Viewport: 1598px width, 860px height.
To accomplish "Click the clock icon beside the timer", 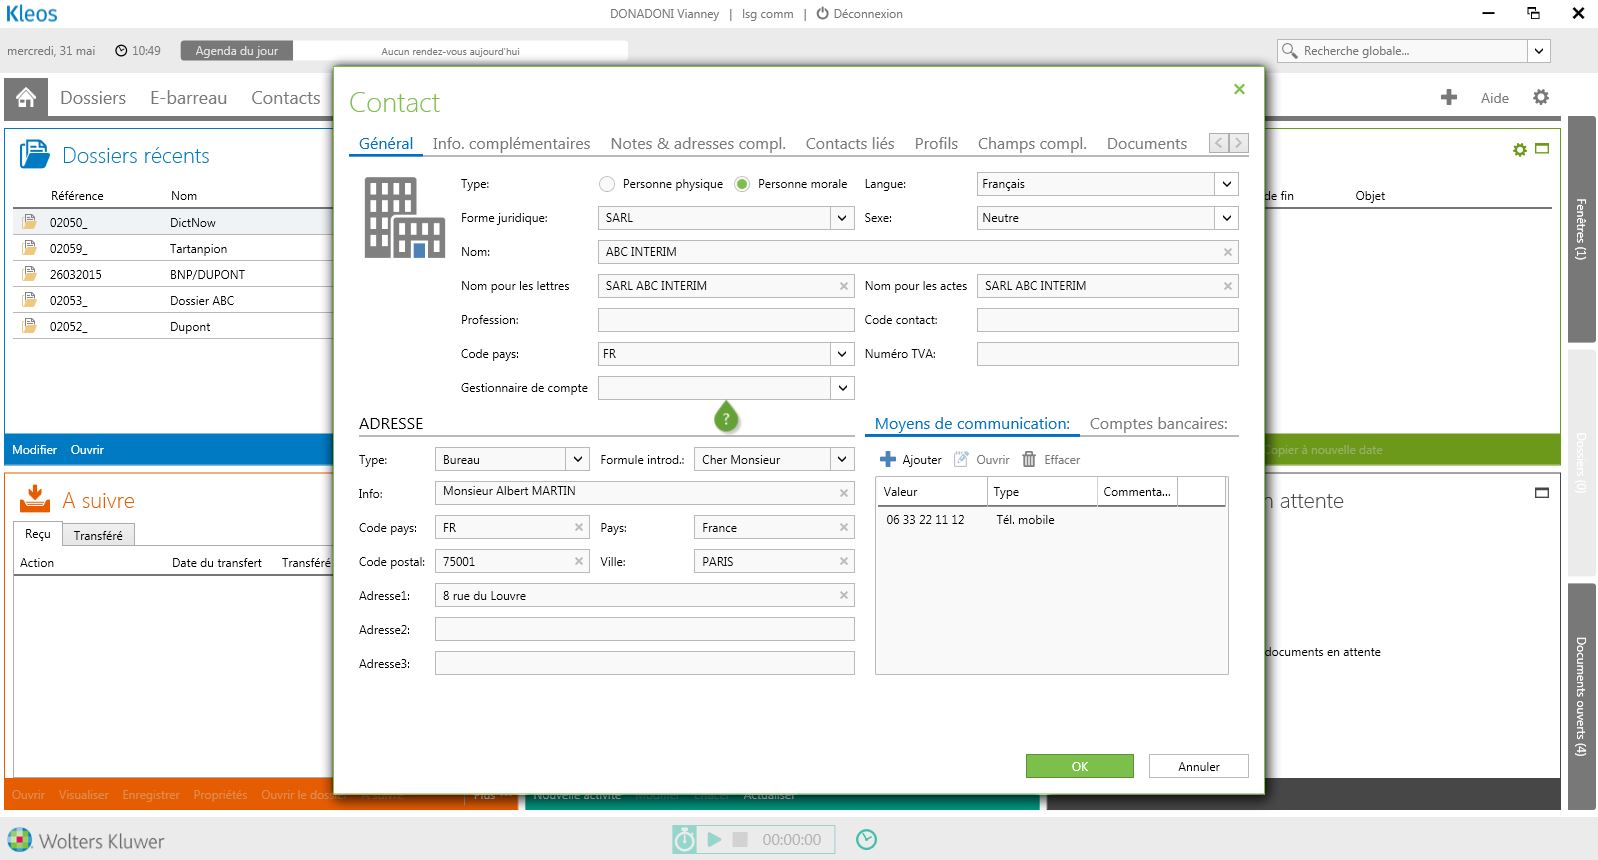I will (866, 840).
